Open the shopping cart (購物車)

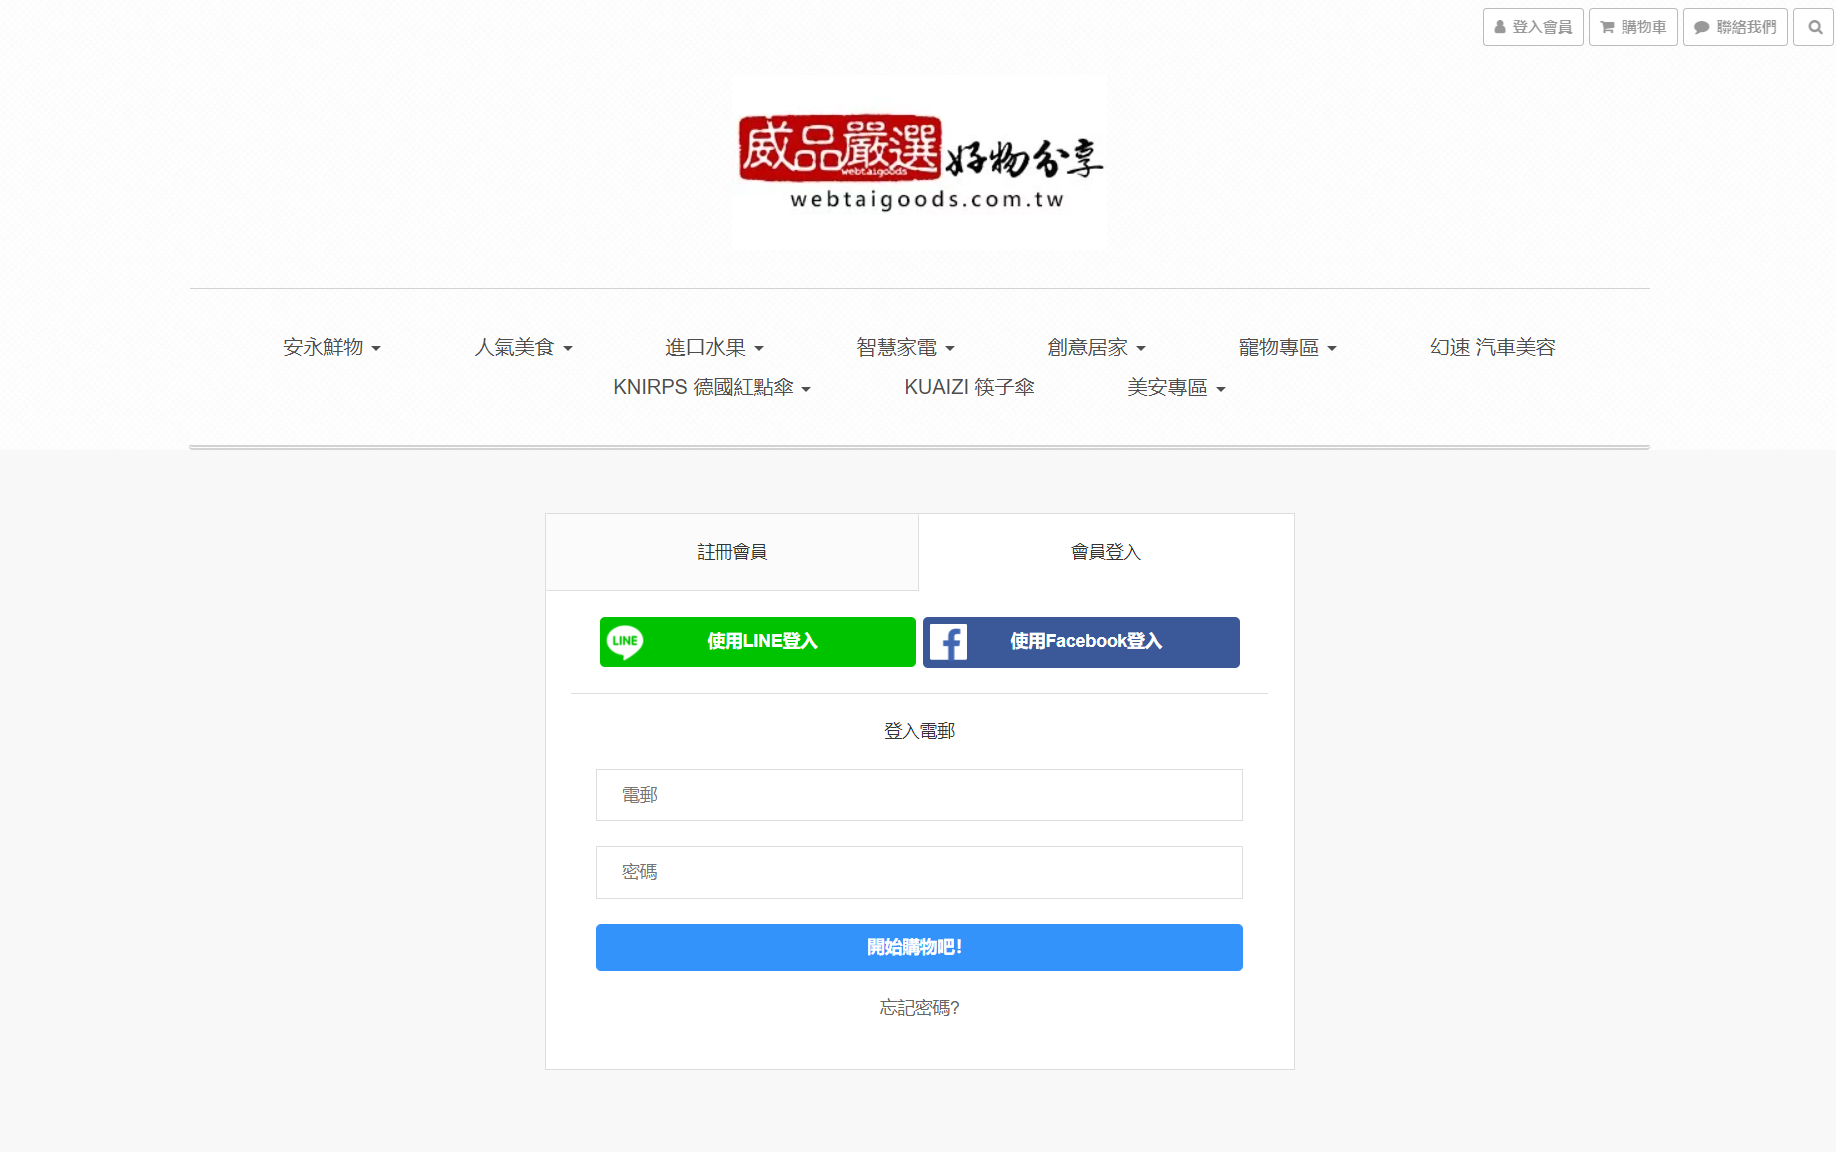pyautogui.click(x=1633, y=27)
